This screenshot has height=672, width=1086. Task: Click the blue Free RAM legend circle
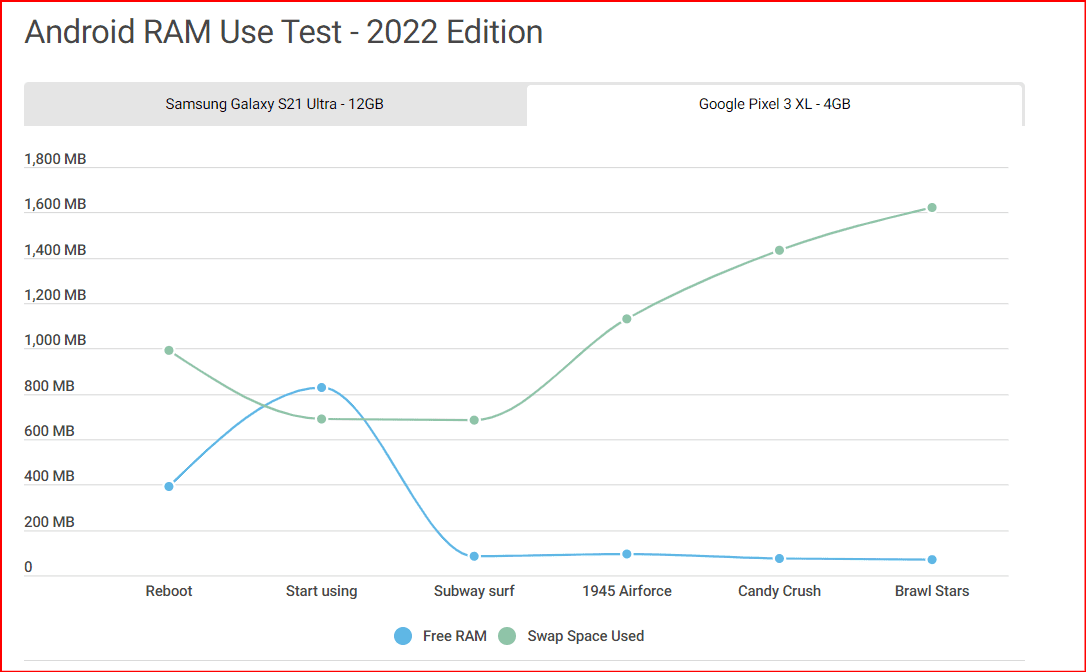(x=403, y=636)
